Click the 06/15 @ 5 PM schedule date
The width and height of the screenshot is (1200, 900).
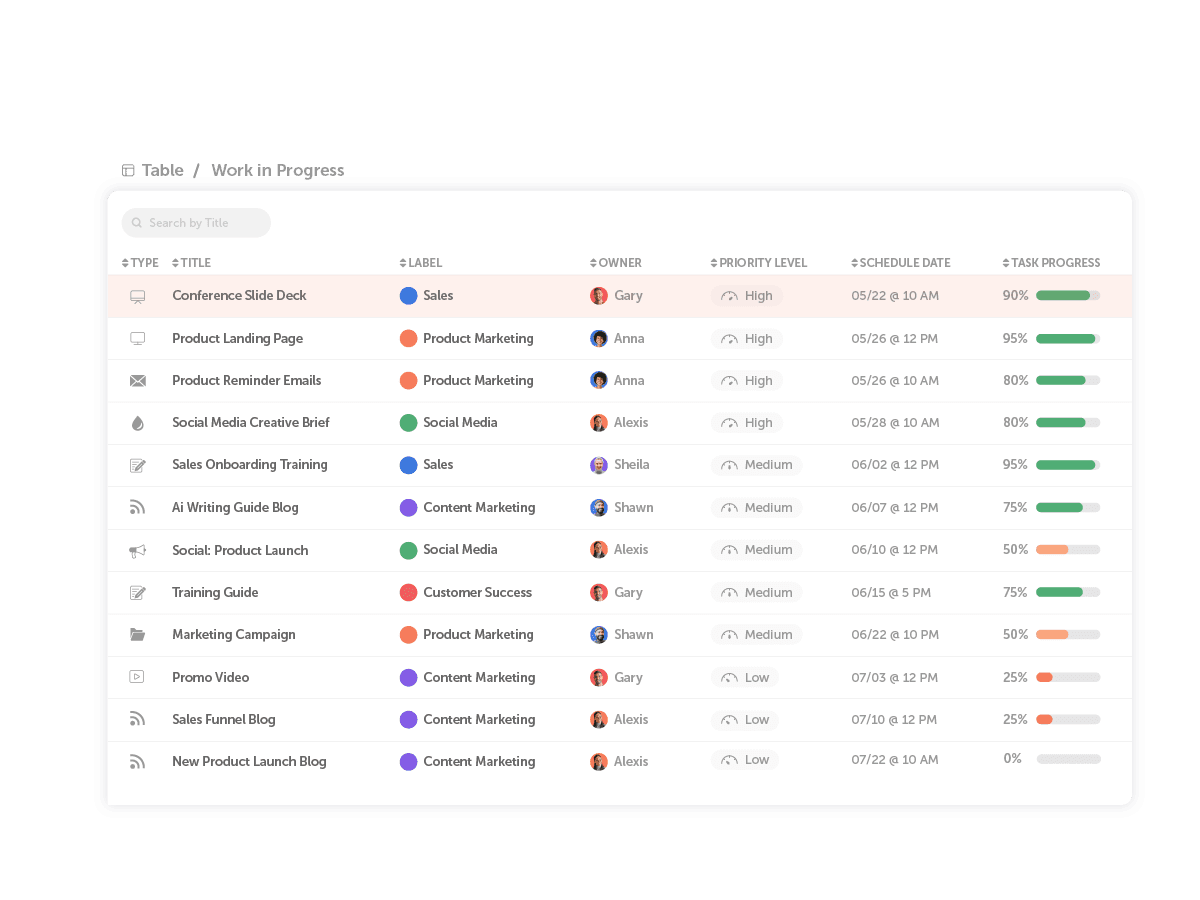coord(891,593)
